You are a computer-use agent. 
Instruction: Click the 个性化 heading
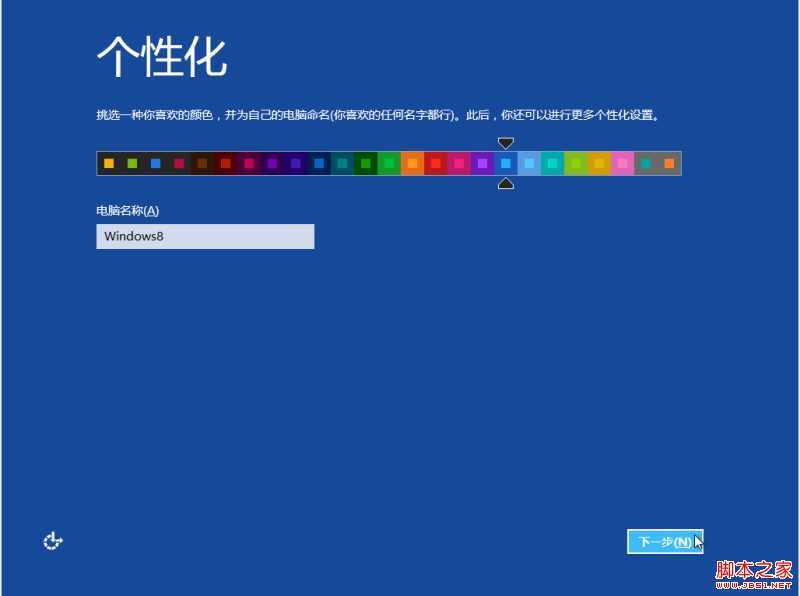pos(162,55)
